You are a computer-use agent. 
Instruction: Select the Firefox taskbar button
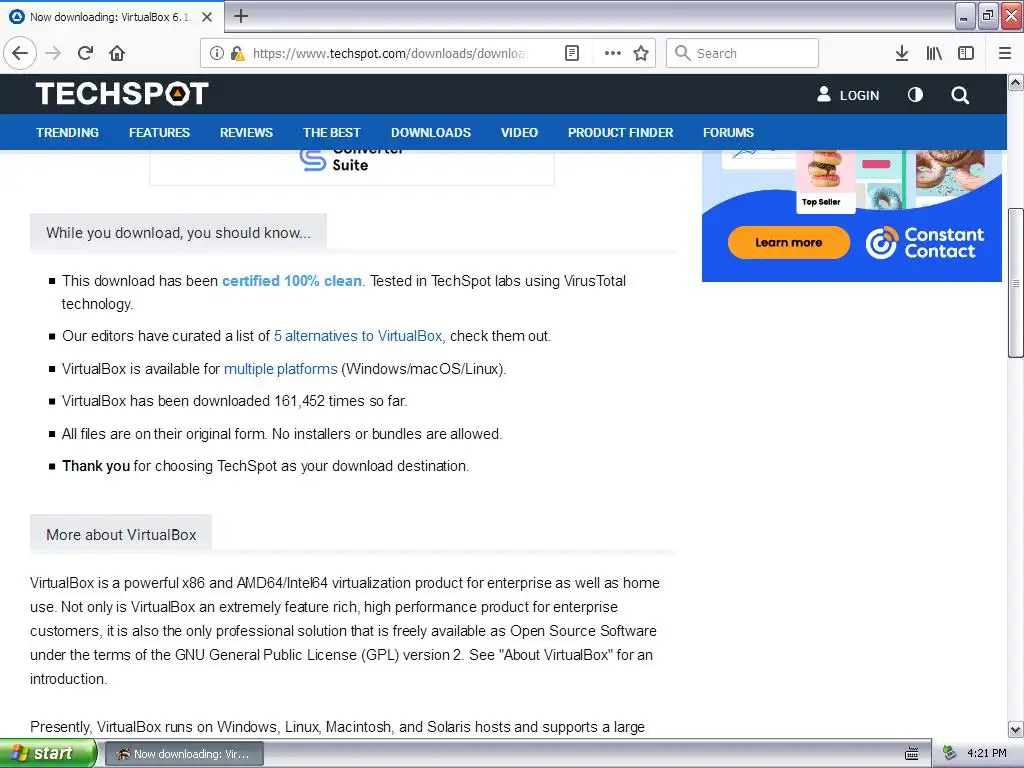[184, 754]
